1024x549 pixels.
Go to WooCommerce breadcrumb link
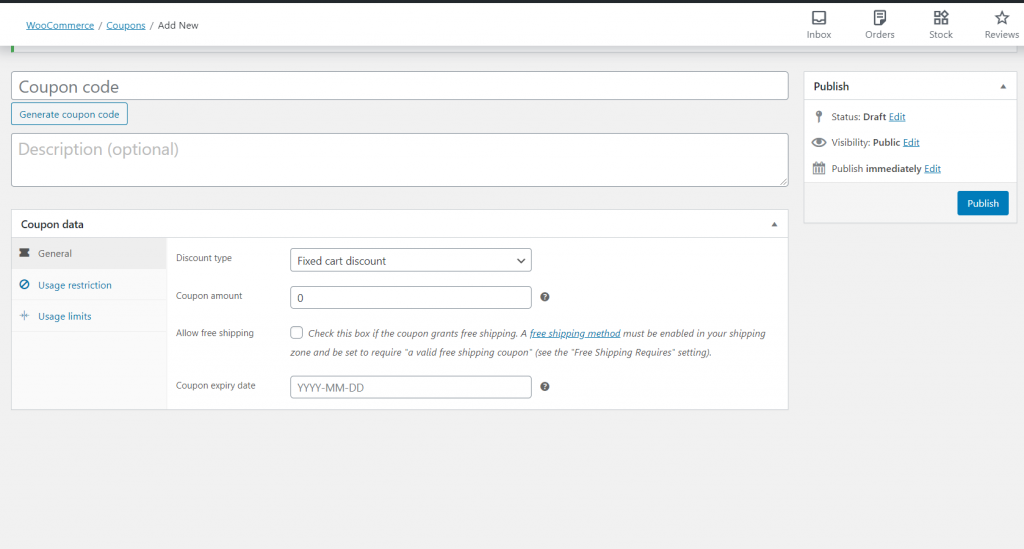pyautogui.click(x=60, y=25)
